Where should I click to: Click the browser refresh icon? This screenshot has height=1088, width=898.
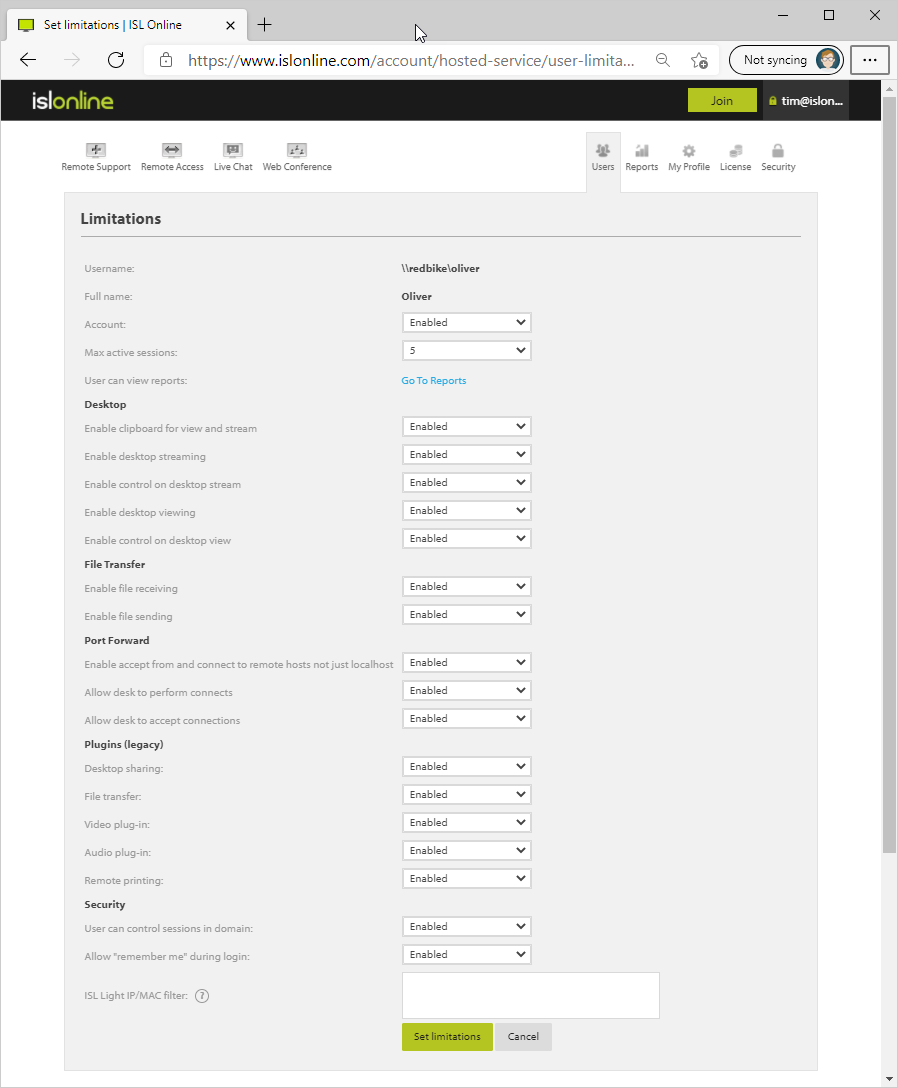116,60
